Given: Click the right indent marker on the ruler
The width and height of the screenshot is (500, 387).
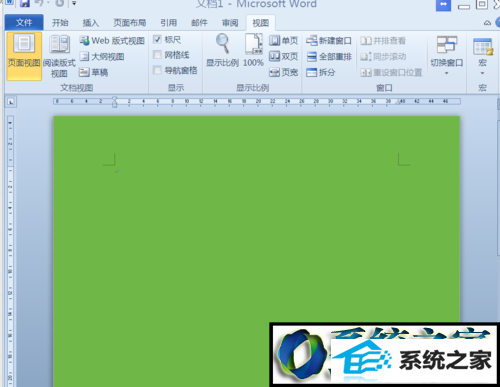Looking at the screenshot, I should point(398,103).
